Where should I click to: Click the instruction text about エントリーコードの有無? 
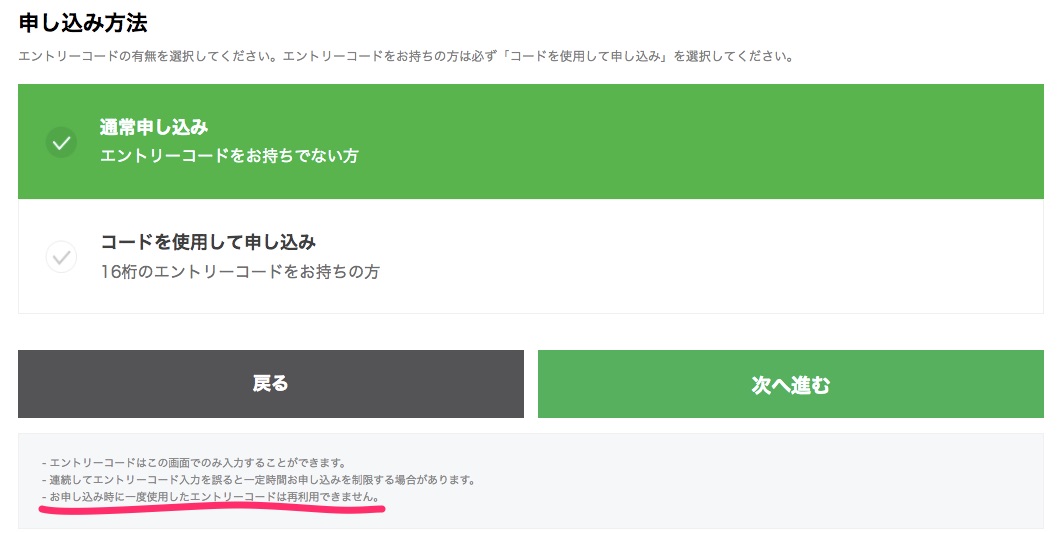(x=406, y=57)
